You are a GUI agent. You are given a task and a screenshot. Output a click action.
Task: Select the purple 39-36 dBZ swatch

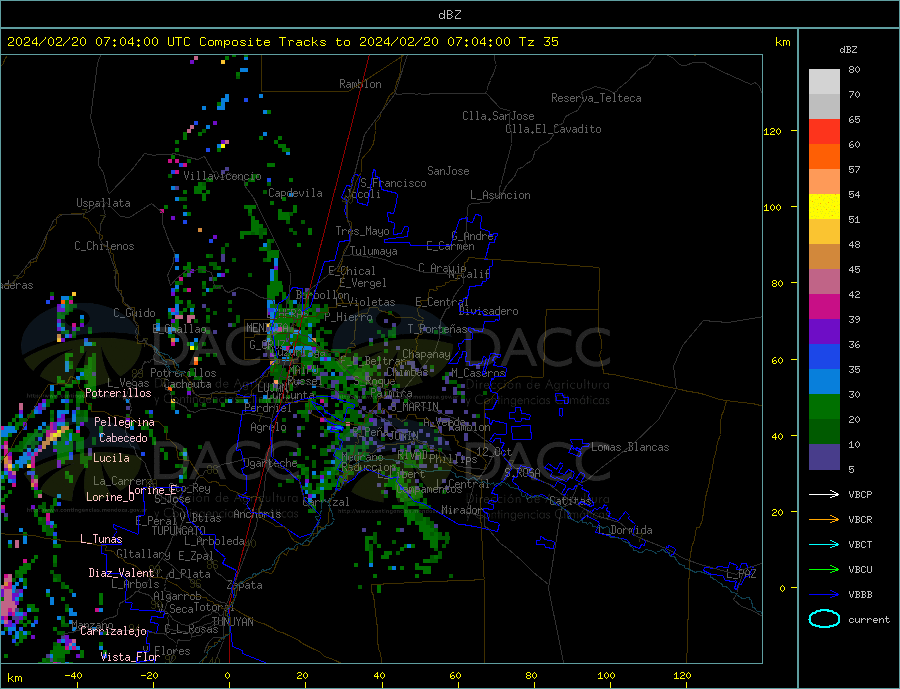coord(825,332)
